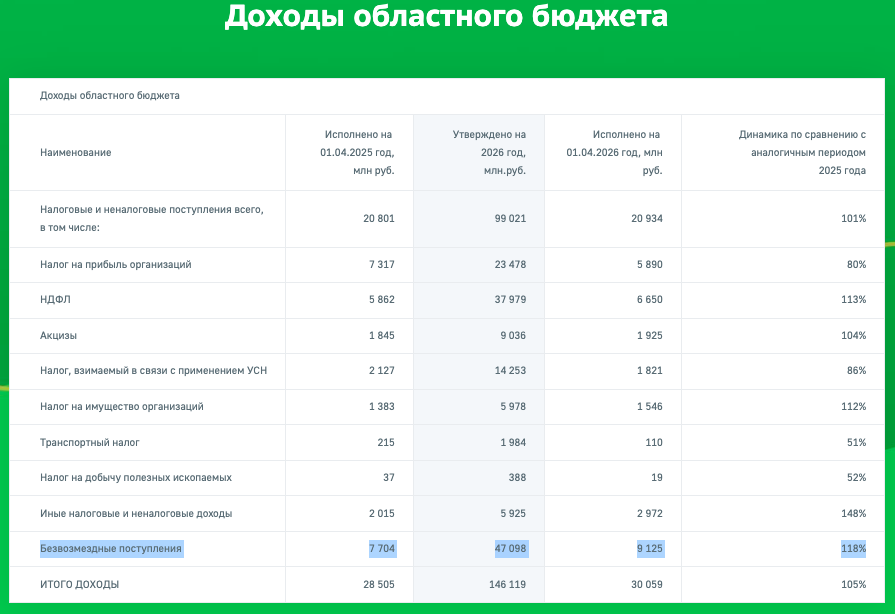Select the "Наименование" column header
Viewport: 895px width, 614px height.
[x=75, y=152]
